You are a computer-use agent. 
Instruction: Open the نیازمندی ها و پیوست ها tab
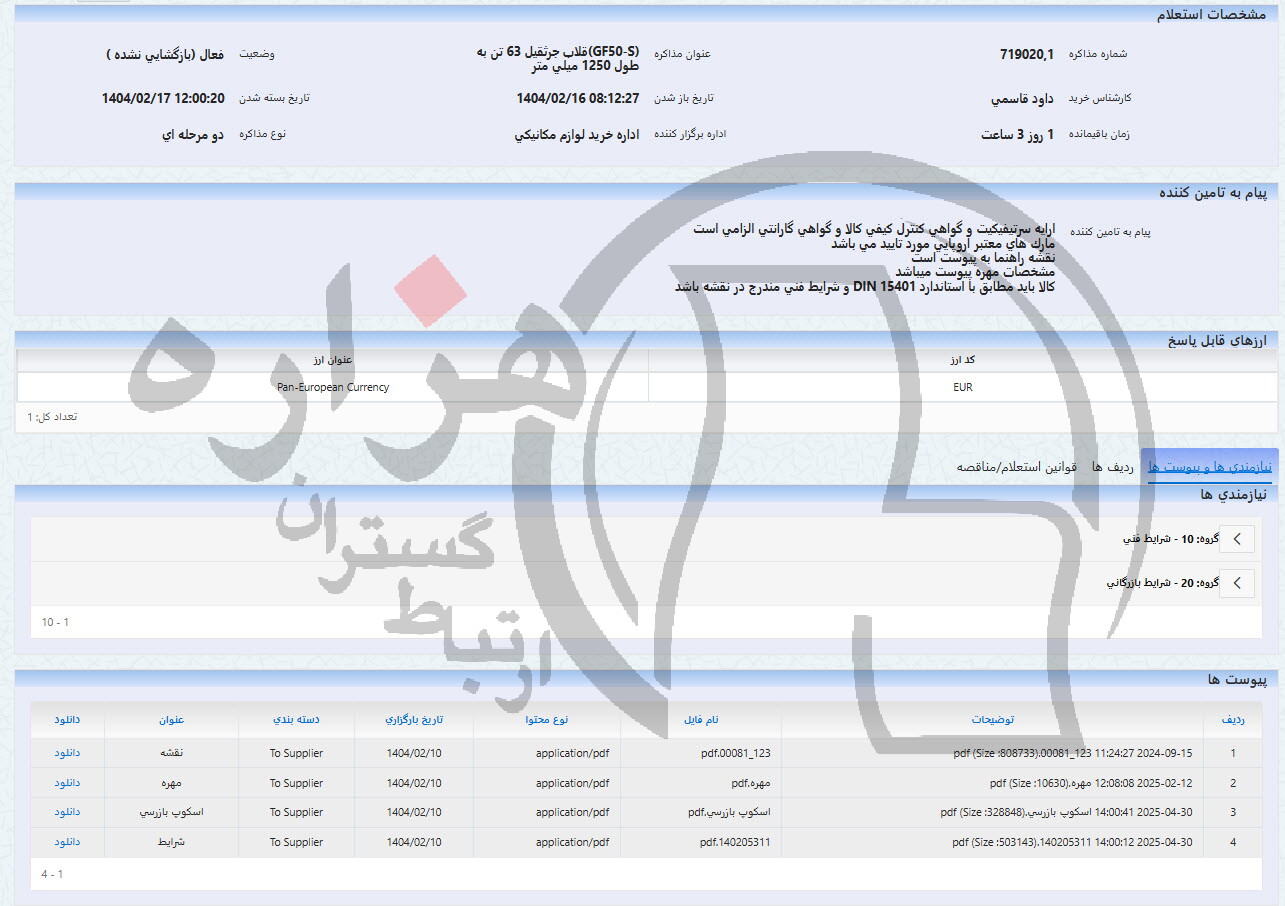click(1209, 465)
